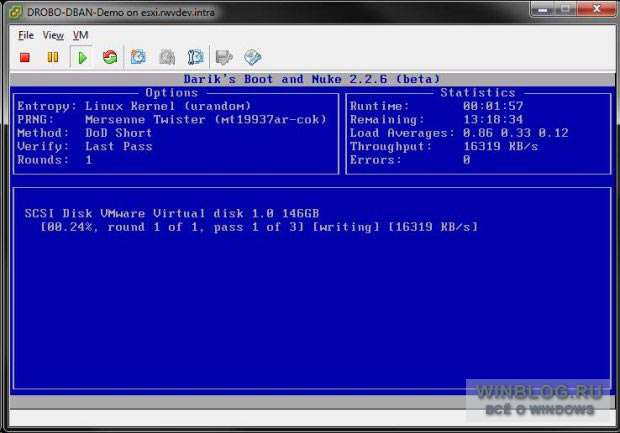This screenshot has width=620, height=433.
Task: Reset the virtual machine via the restart icon
Action: pos(110,57)
